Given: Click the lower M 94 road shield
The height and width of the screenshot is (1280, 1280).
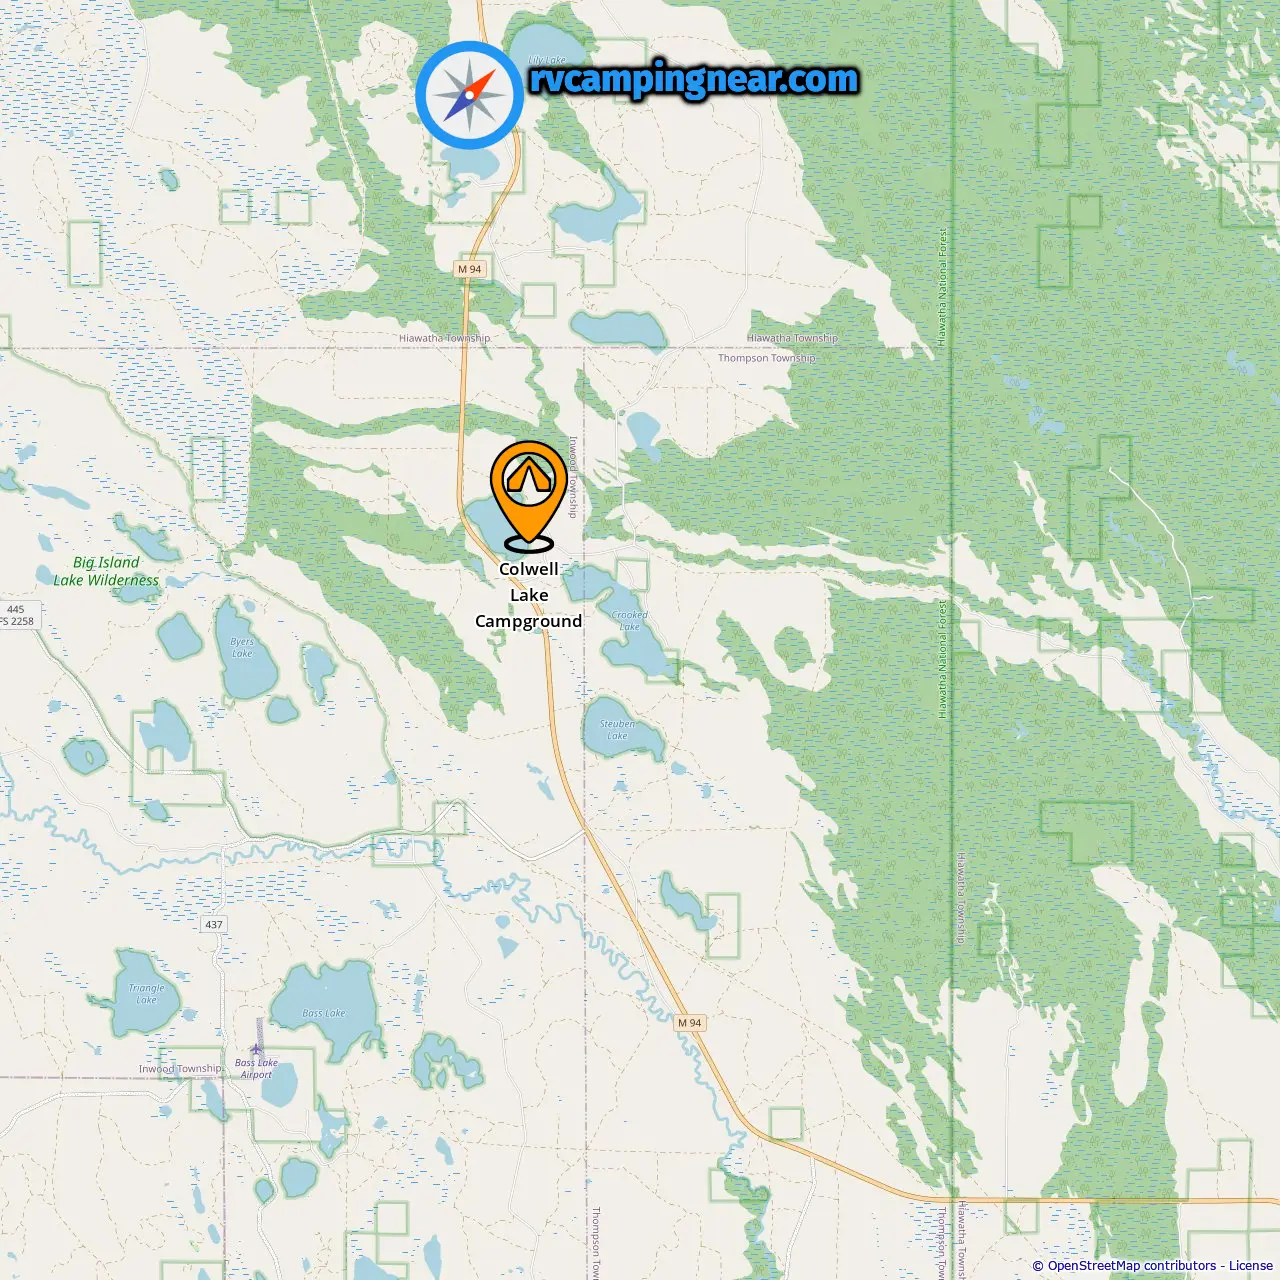Looking at the screenshot, I should click(x=690, y=1022).
